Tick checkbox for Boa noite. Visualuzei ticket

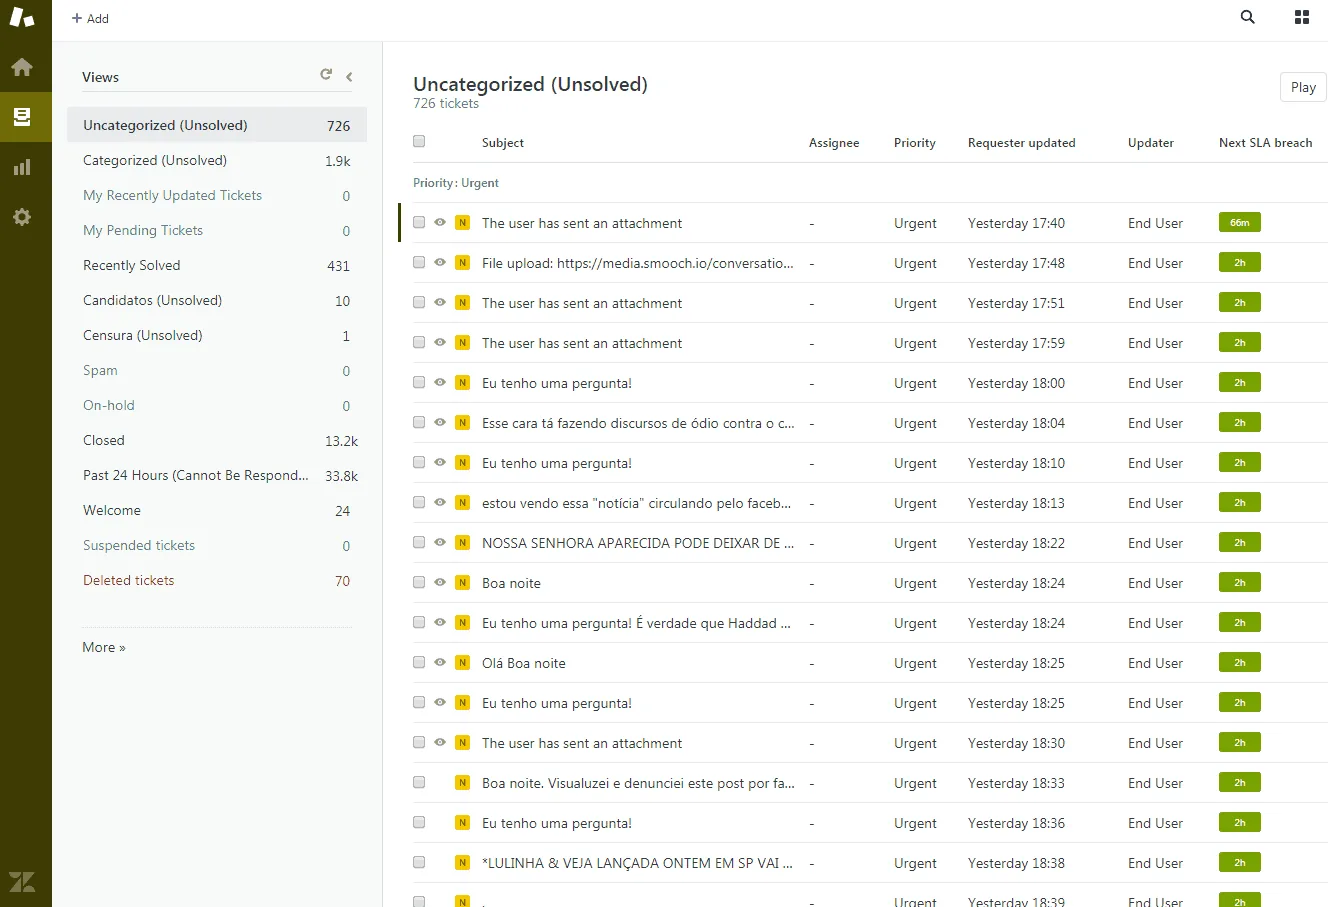pos(419,782)
